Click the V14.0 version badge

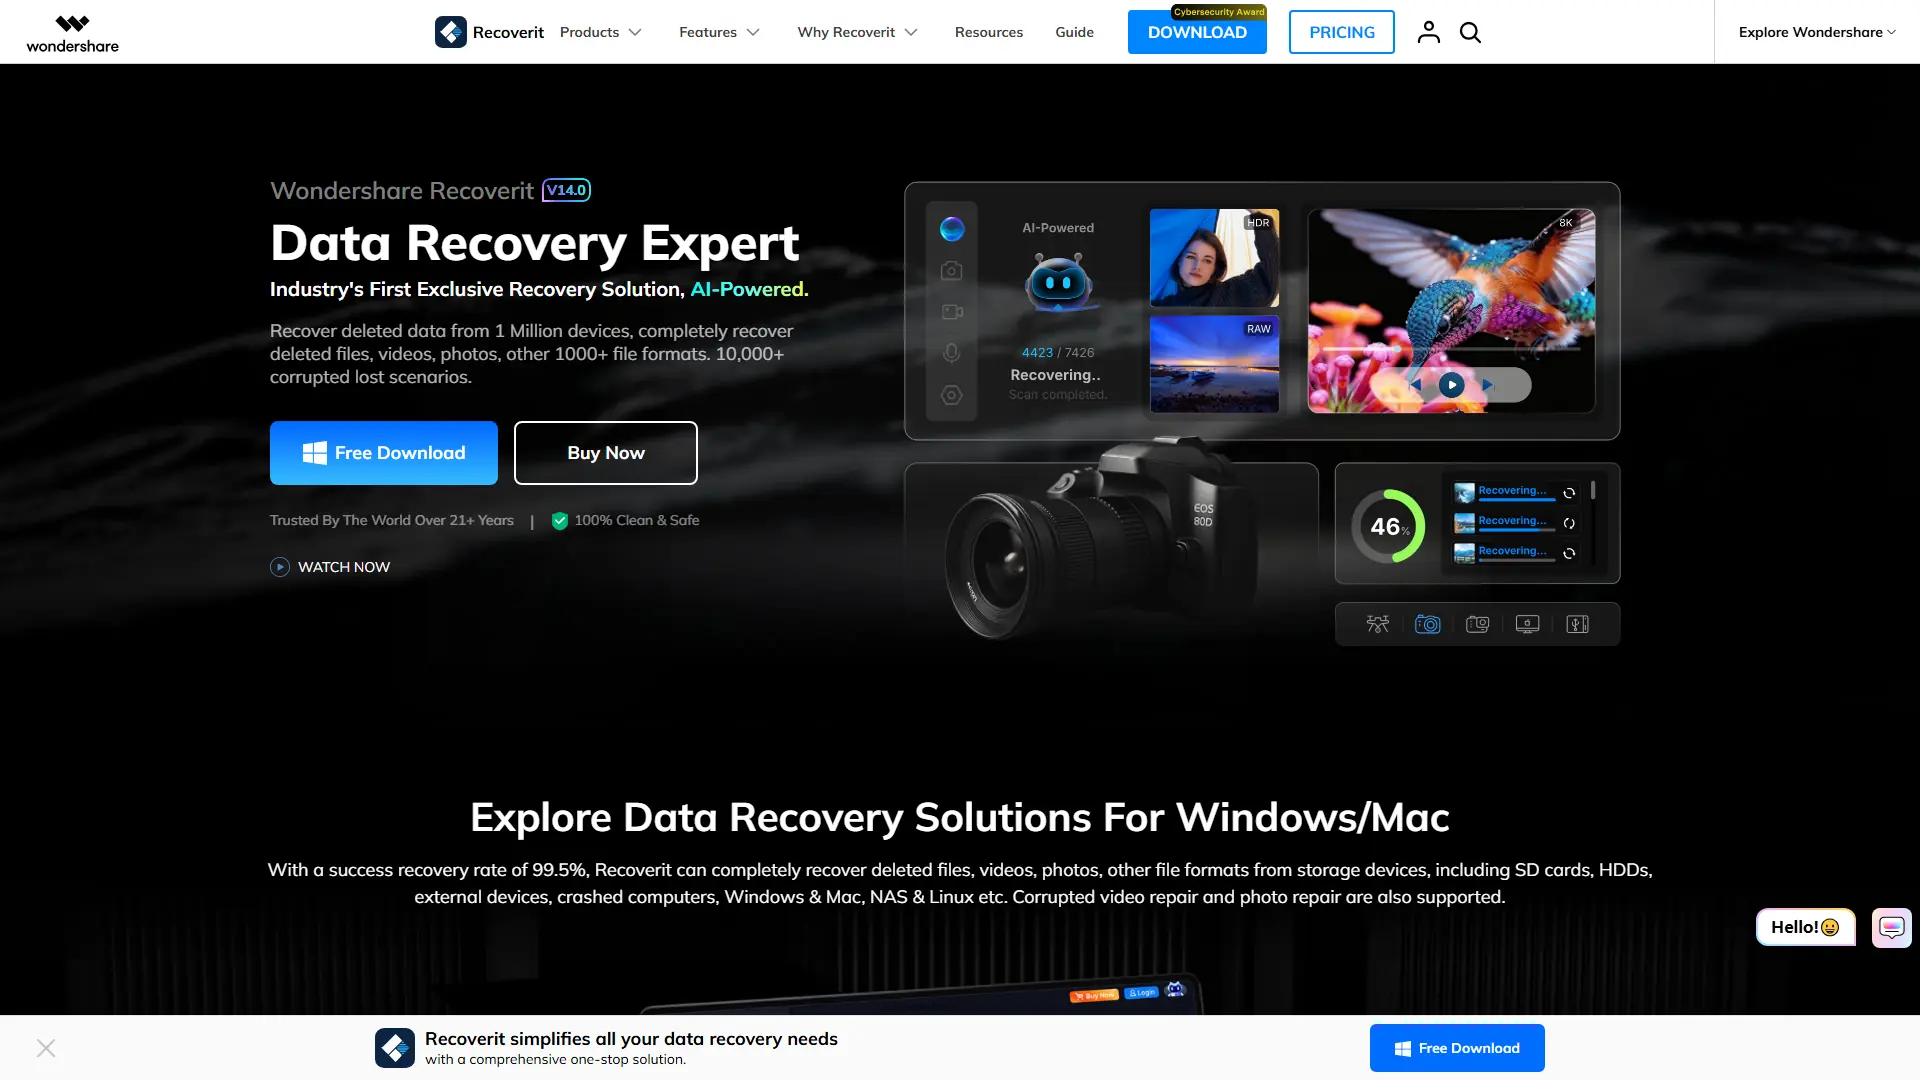(567, 190)
